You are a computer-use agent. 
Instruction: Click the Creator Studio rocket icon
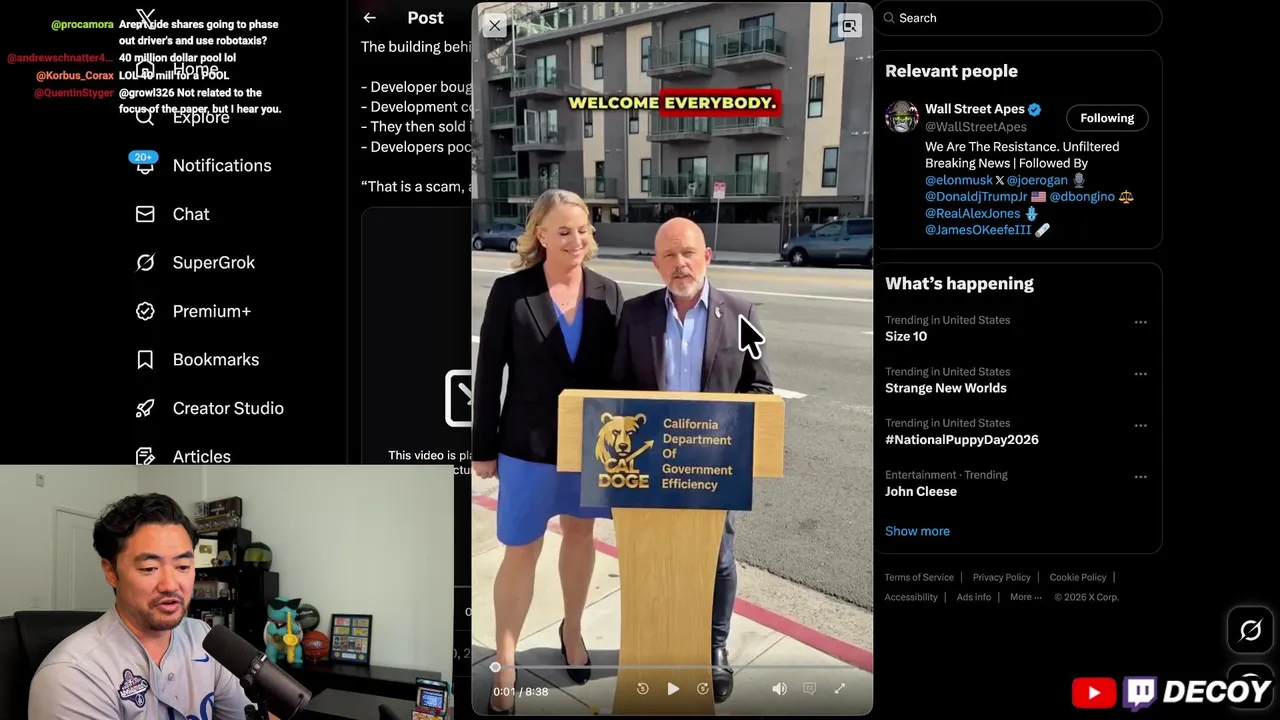(145, 408)
